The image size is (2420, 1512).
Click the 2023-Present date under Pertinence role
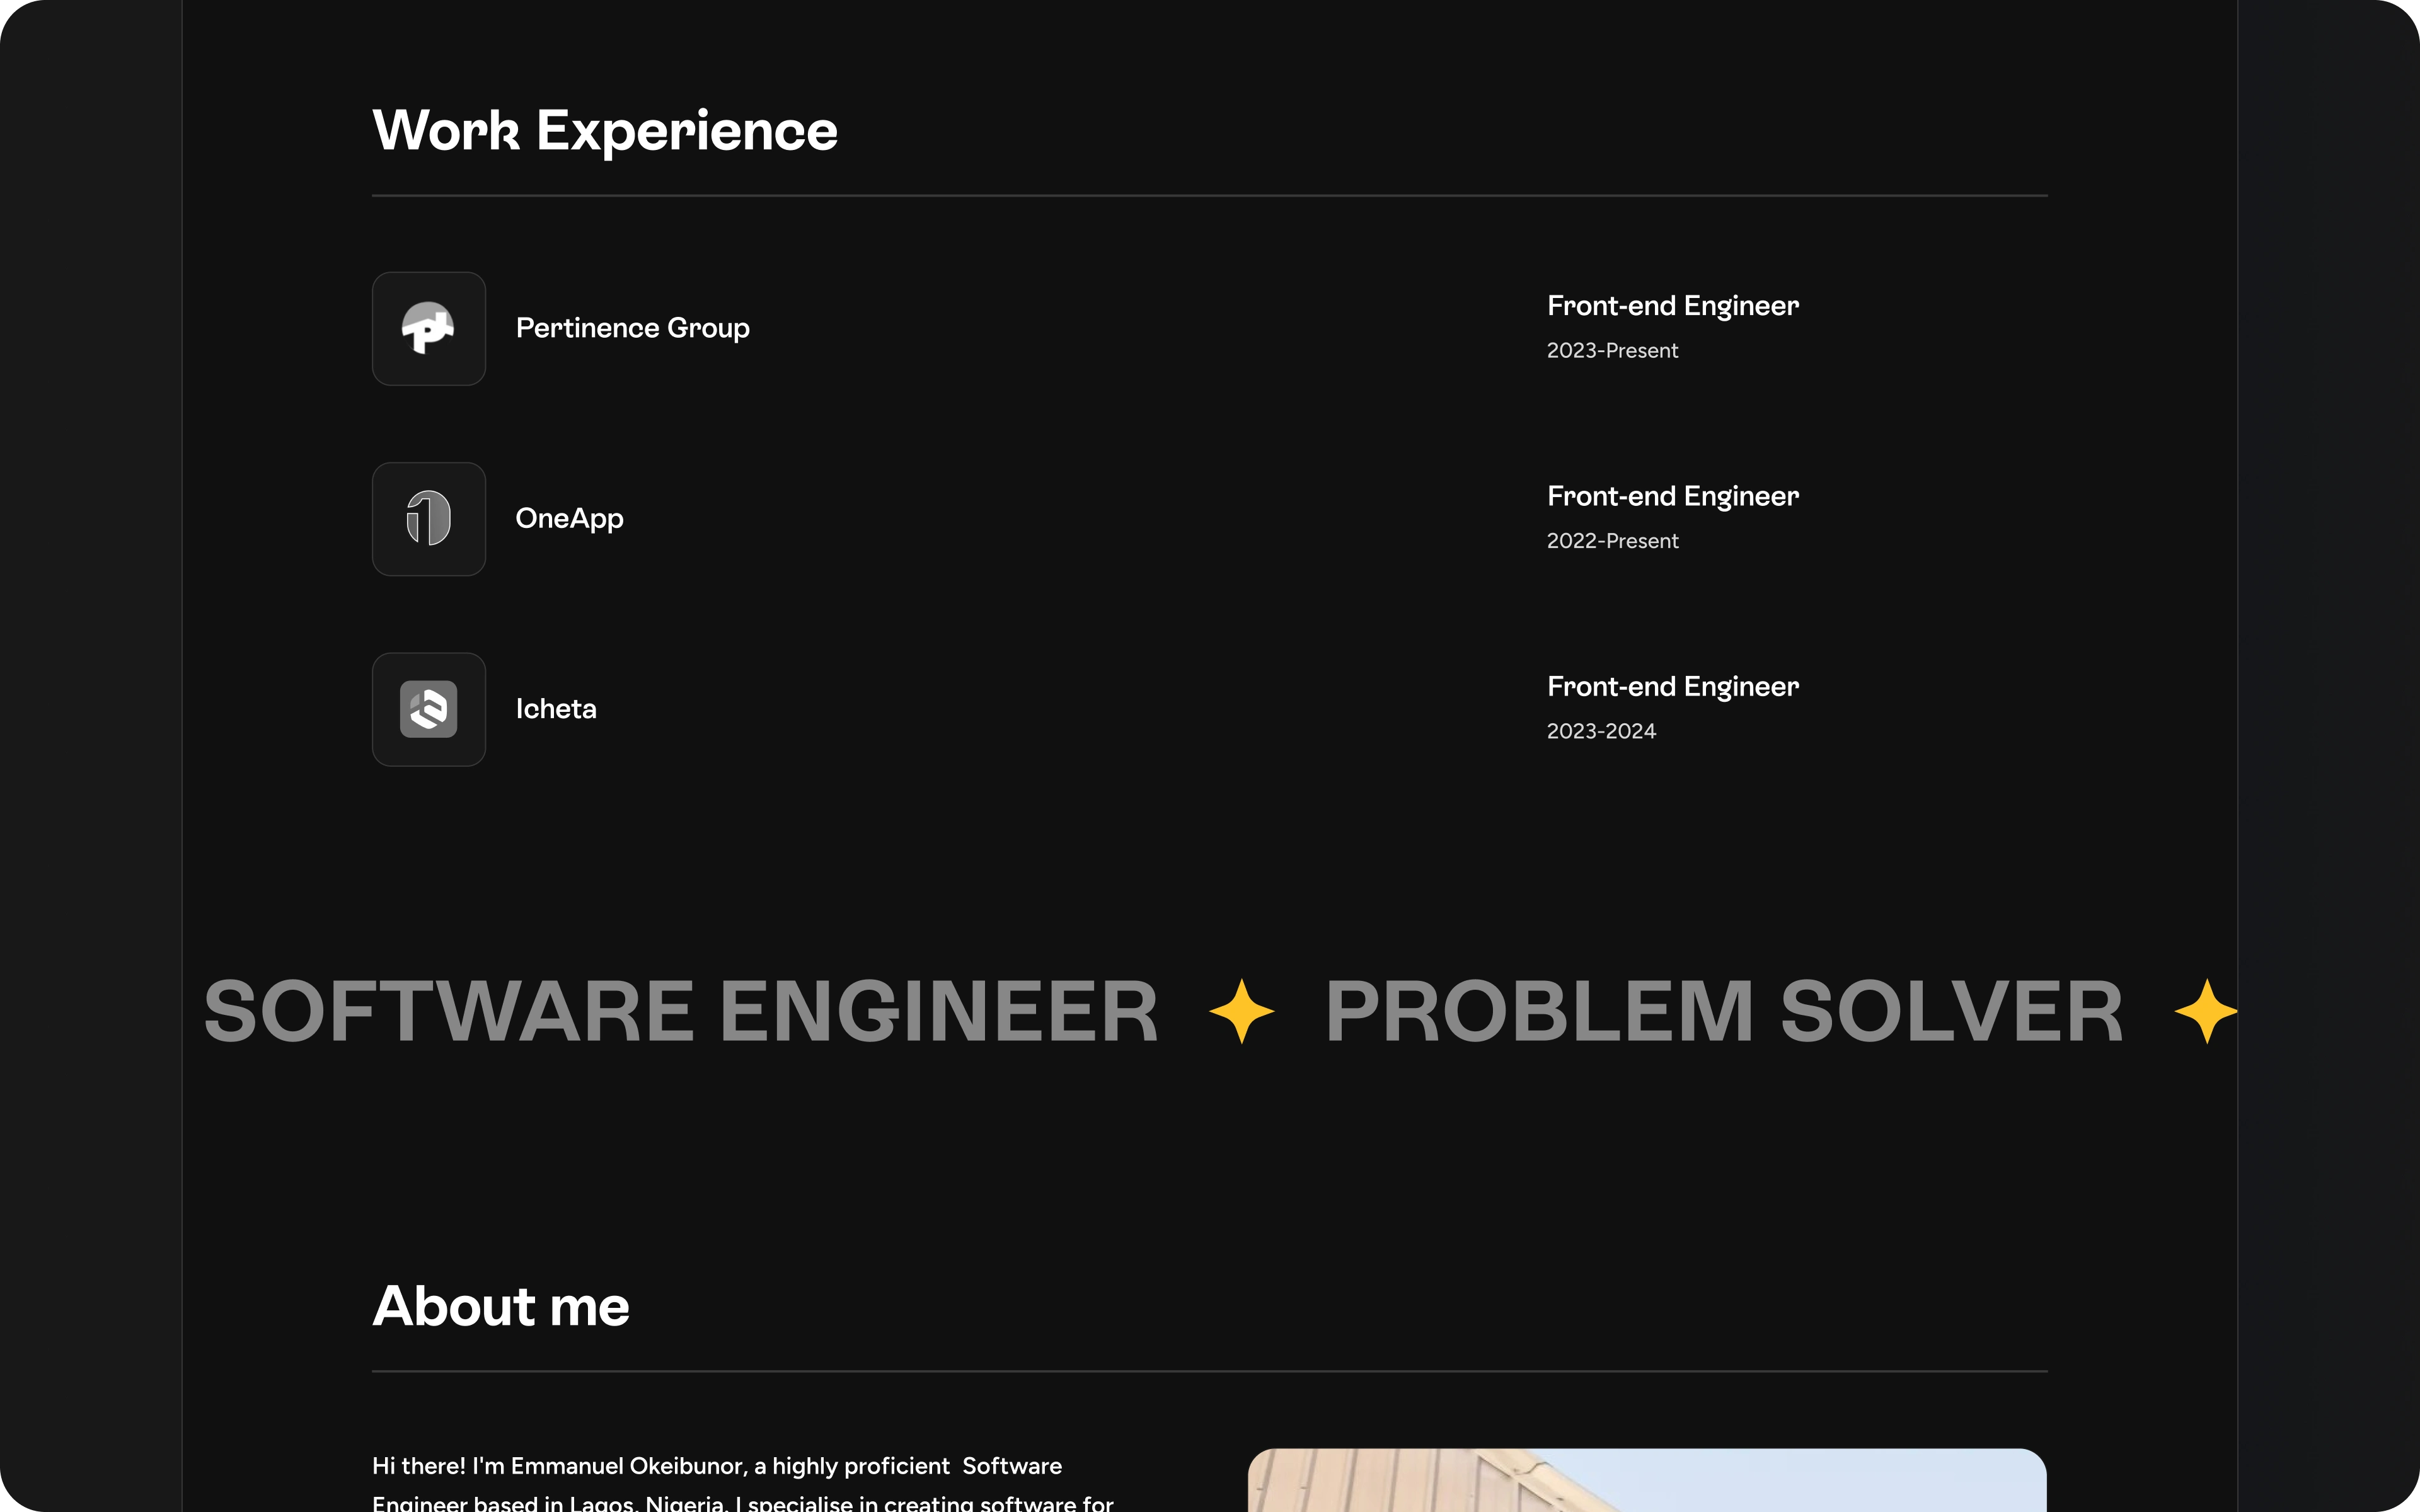coord(1612,351)
